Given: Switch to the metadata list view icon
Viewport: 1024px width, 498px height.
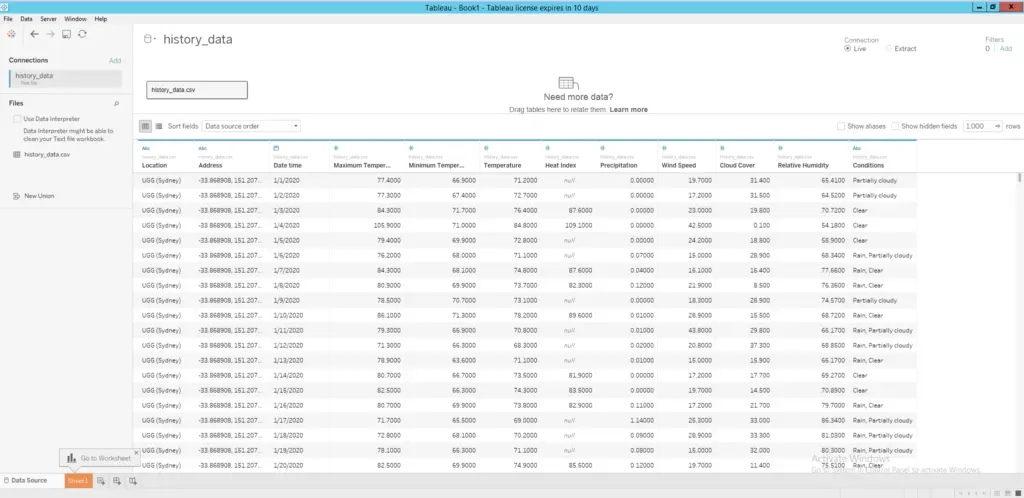Looking at the screenshot, I should 159,126.
